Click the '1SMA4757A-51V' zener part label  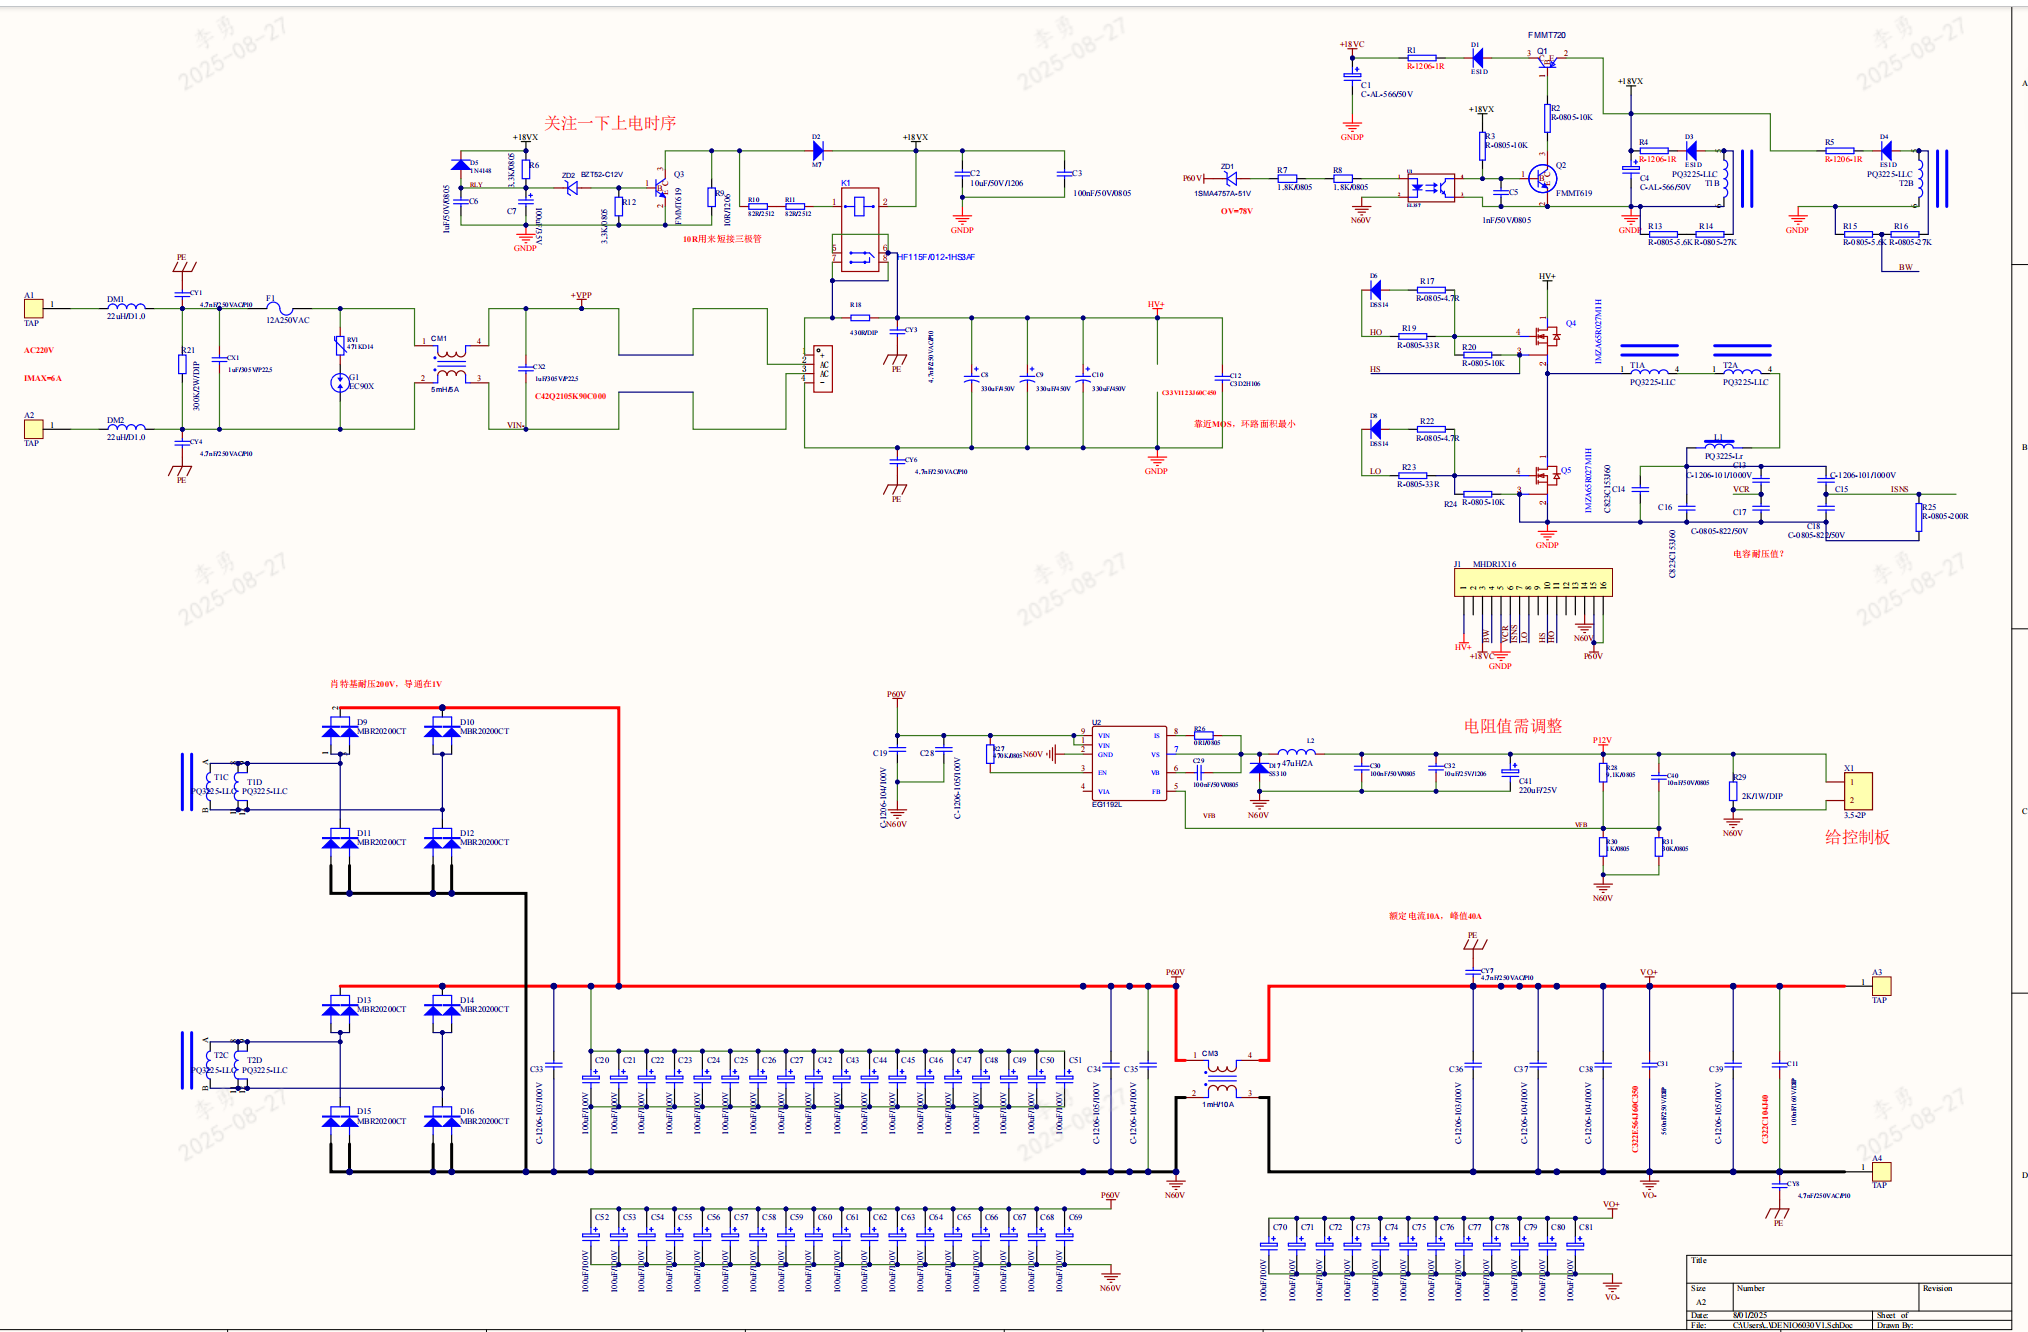tap(1222, 194)
